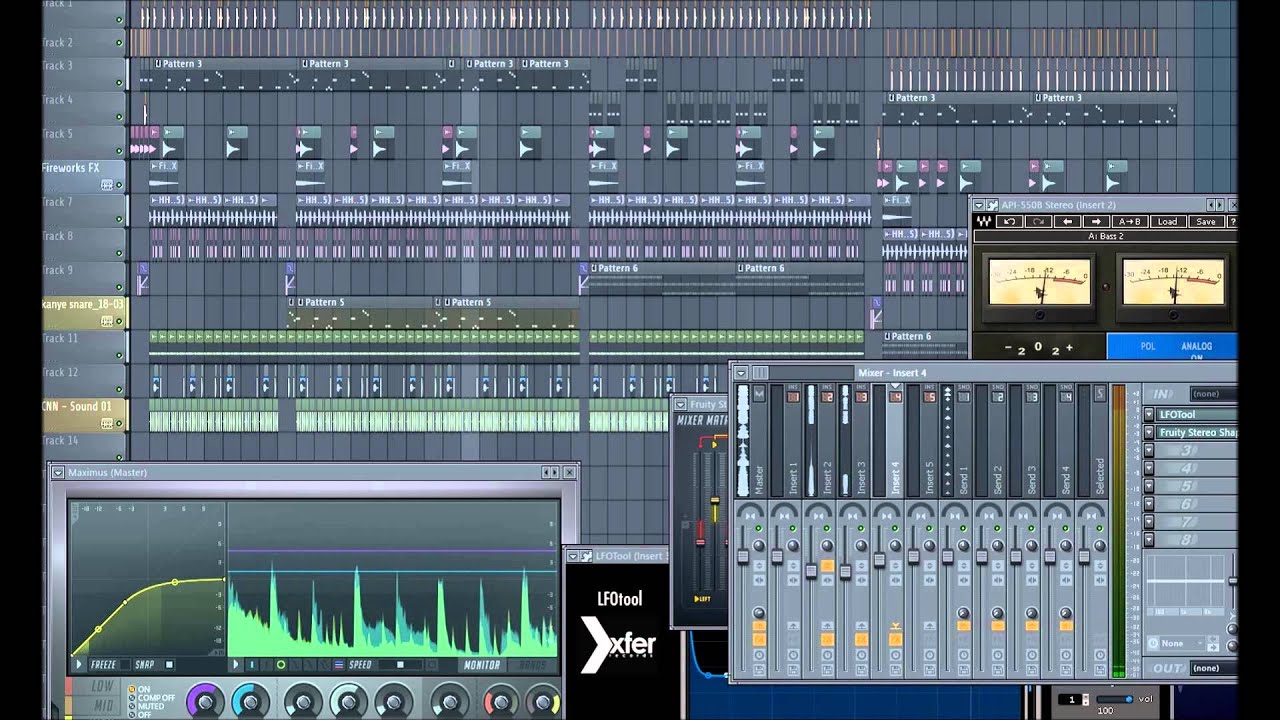Go to next preset in API-550B

pos(1097,221)
